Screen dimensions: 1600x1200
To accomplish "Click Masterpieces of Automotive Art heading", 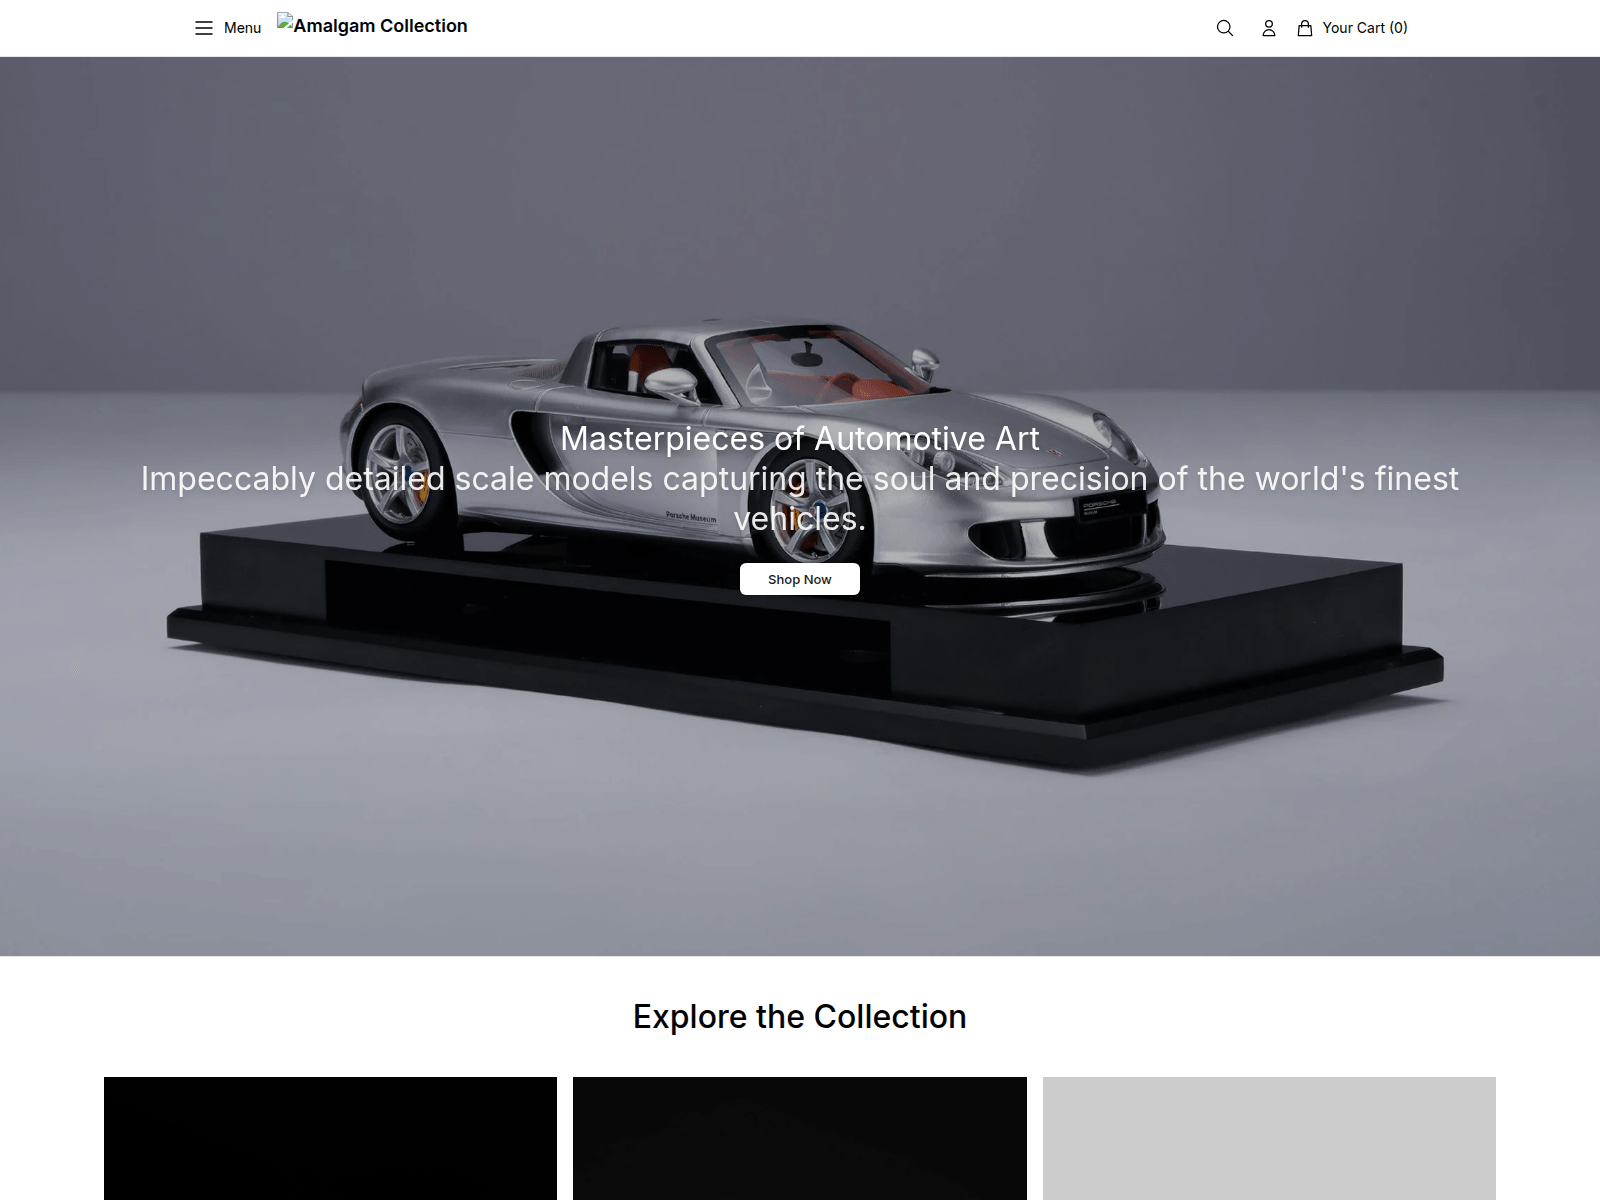I will (x=800, y=438).
